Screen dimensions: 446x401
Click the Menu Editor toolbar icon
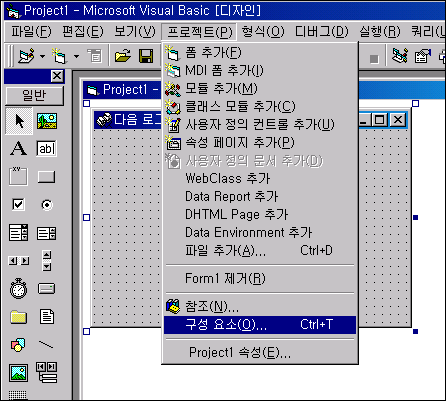tap(95, 56)
